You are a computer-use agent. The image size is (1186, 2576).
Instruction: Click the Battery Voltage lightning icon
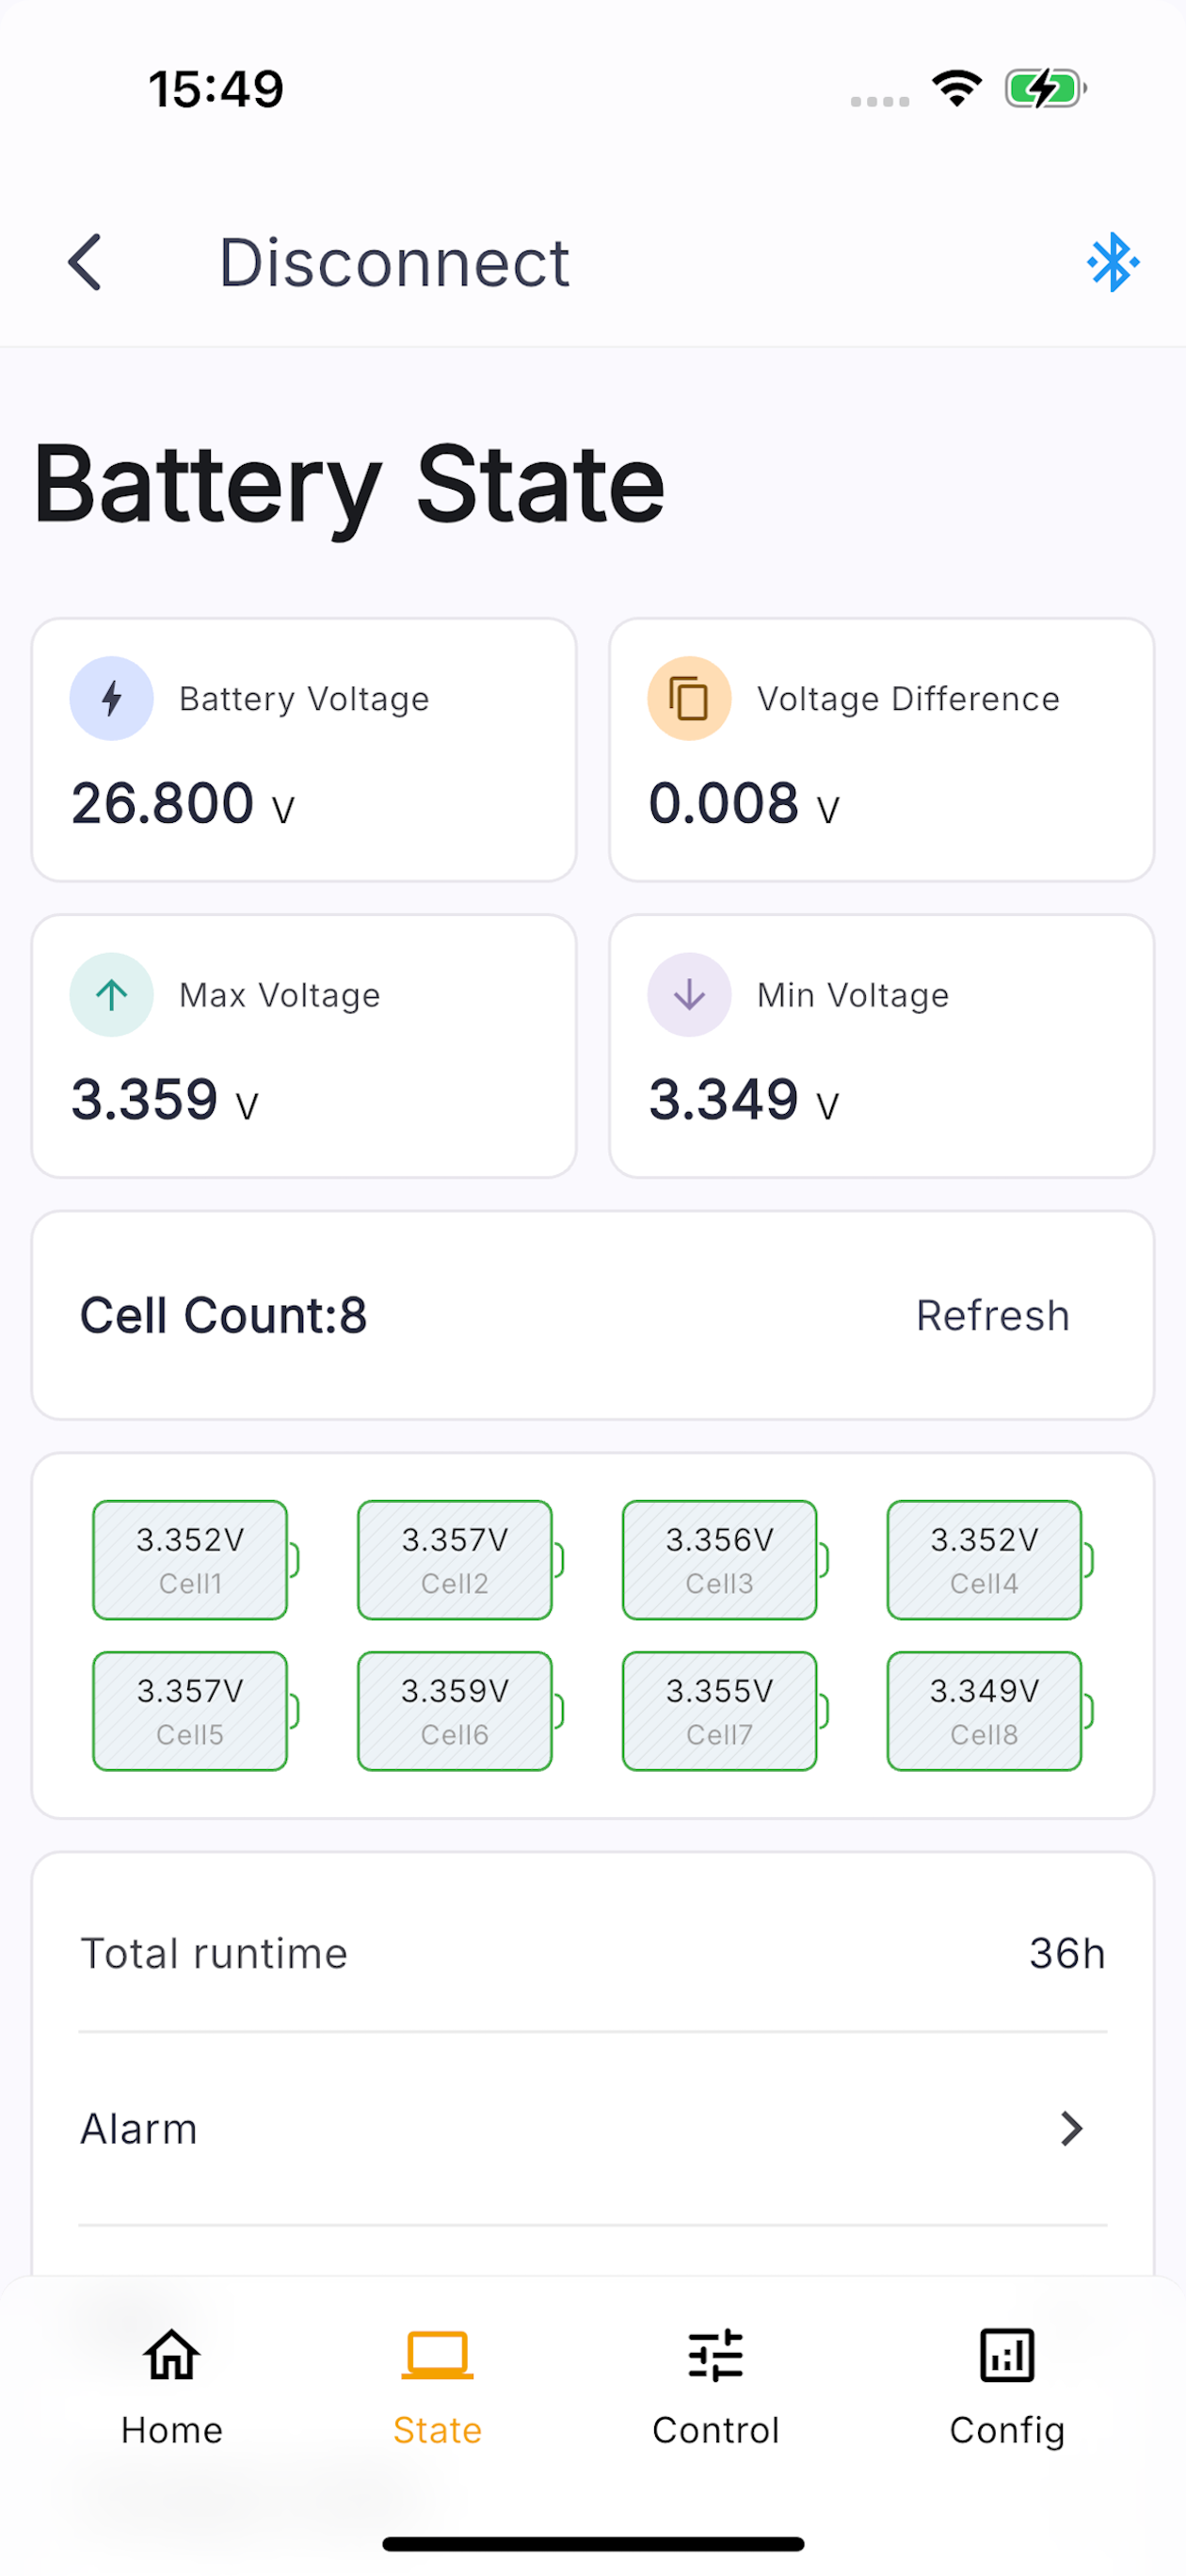coord(111,698)
